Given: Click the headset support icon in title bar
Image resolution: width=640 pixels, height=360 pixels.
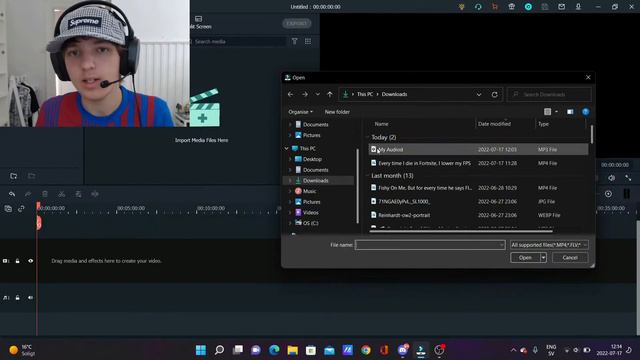Looking at the screenshot, I should (x=478, y=7).
